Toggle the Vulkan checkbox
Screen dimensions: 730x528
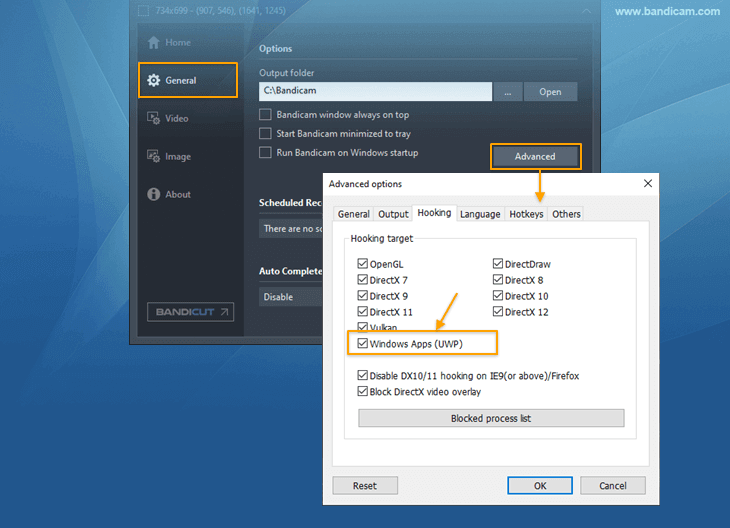click(363, 326)
